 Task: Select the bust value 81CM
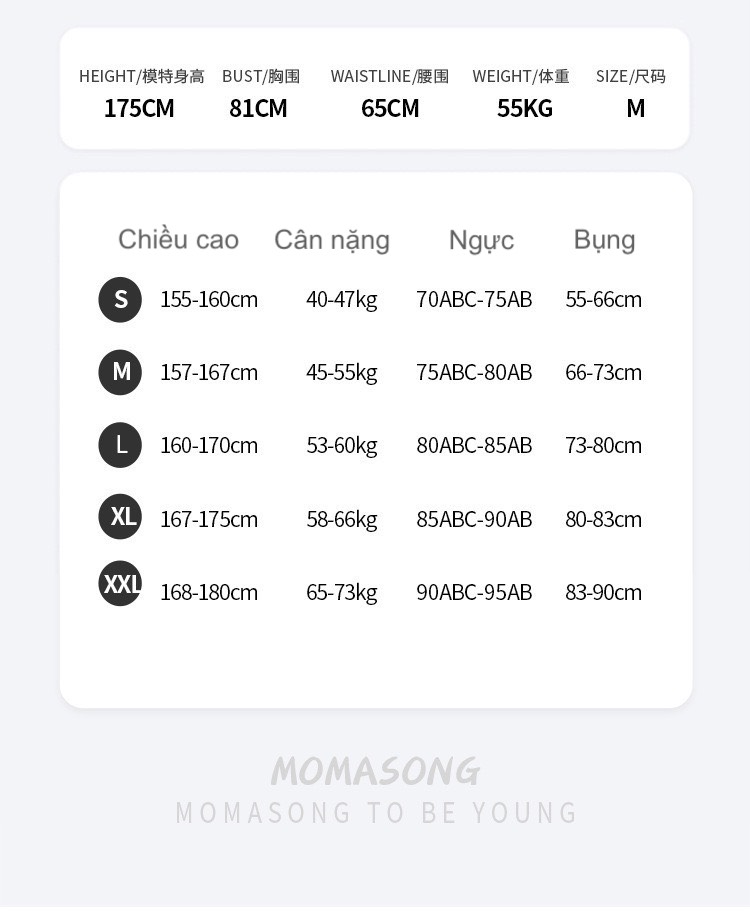(258, 108)
